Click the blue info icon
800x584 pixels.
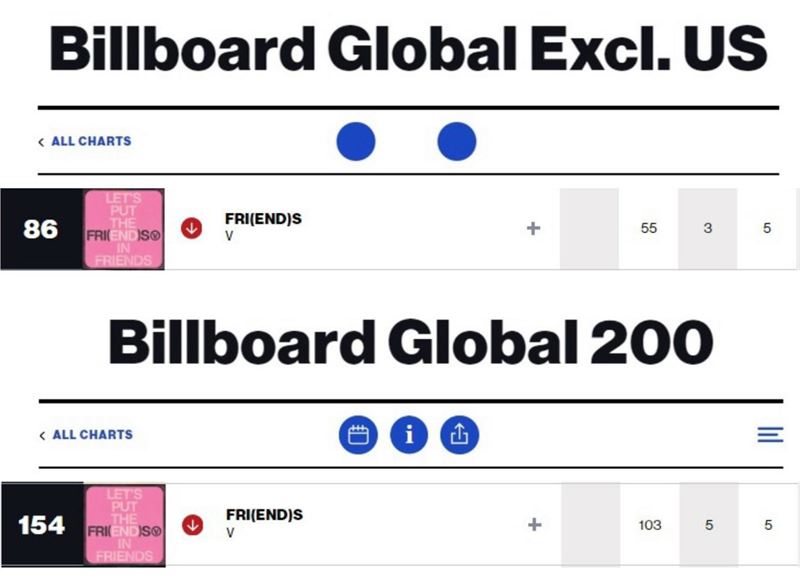click(x=409, y=435)
